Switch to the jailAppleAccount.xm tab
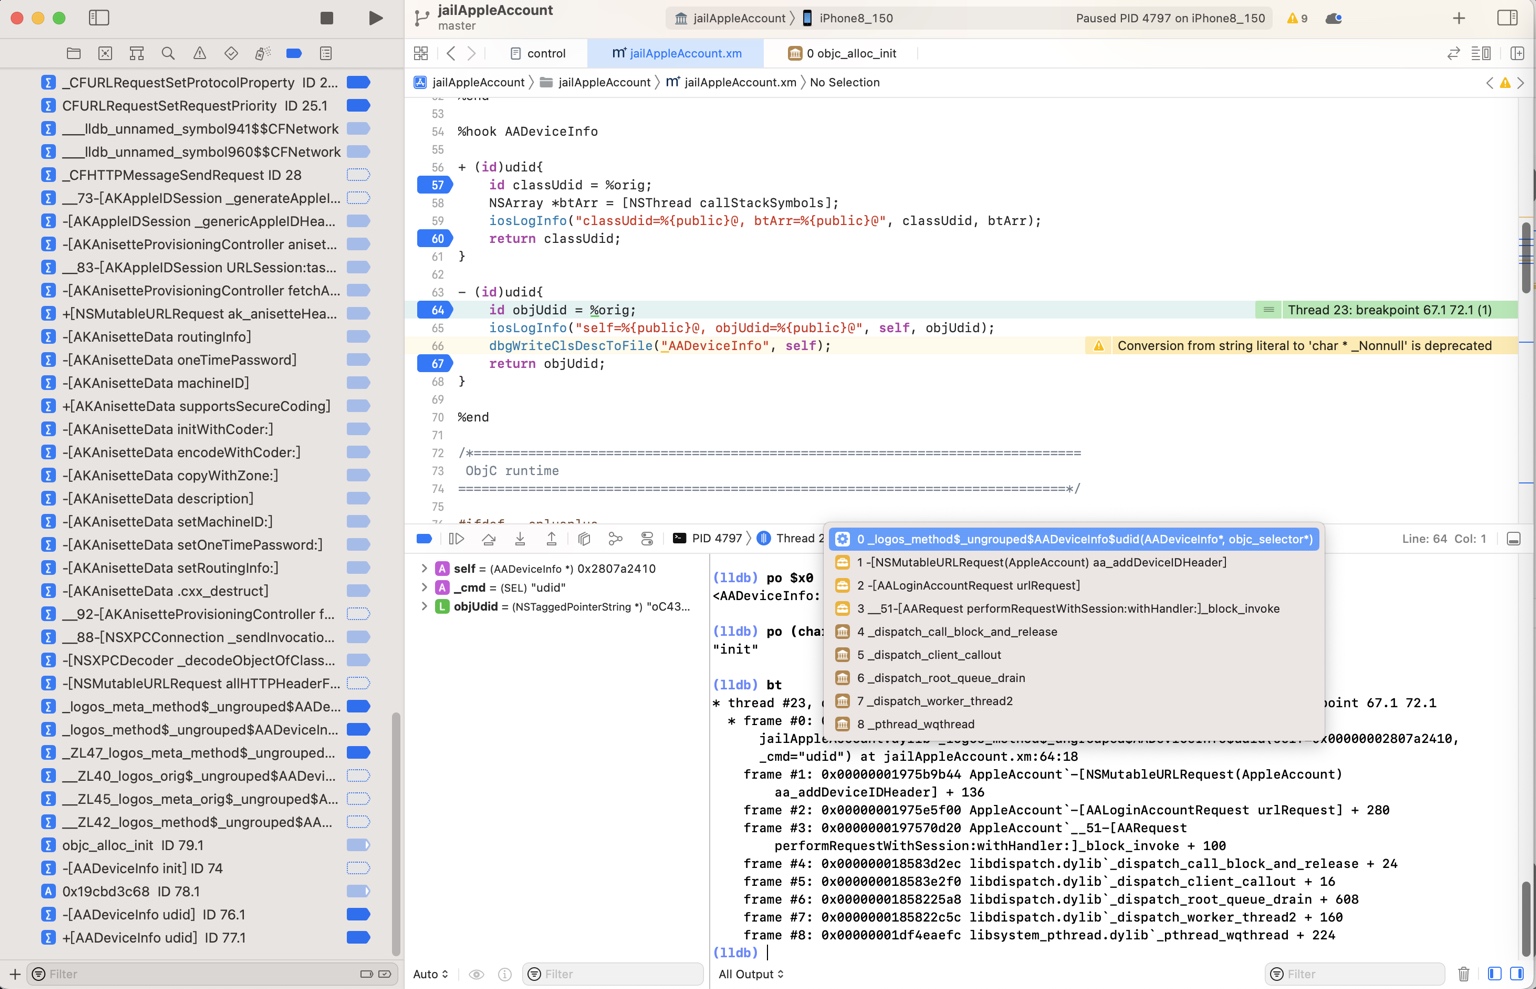Screen dimensions: 1536x989 pos(677,53)
